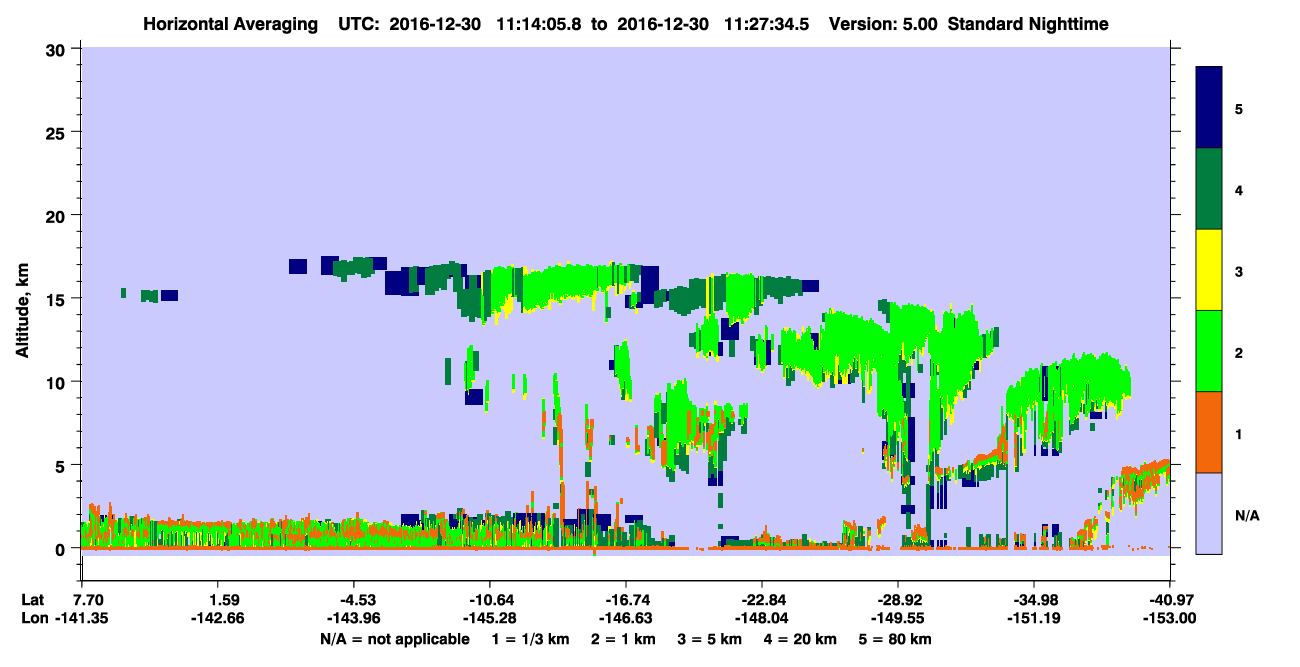Click the latitude value -10.64
1300x667 pixels.
(490, 600)
